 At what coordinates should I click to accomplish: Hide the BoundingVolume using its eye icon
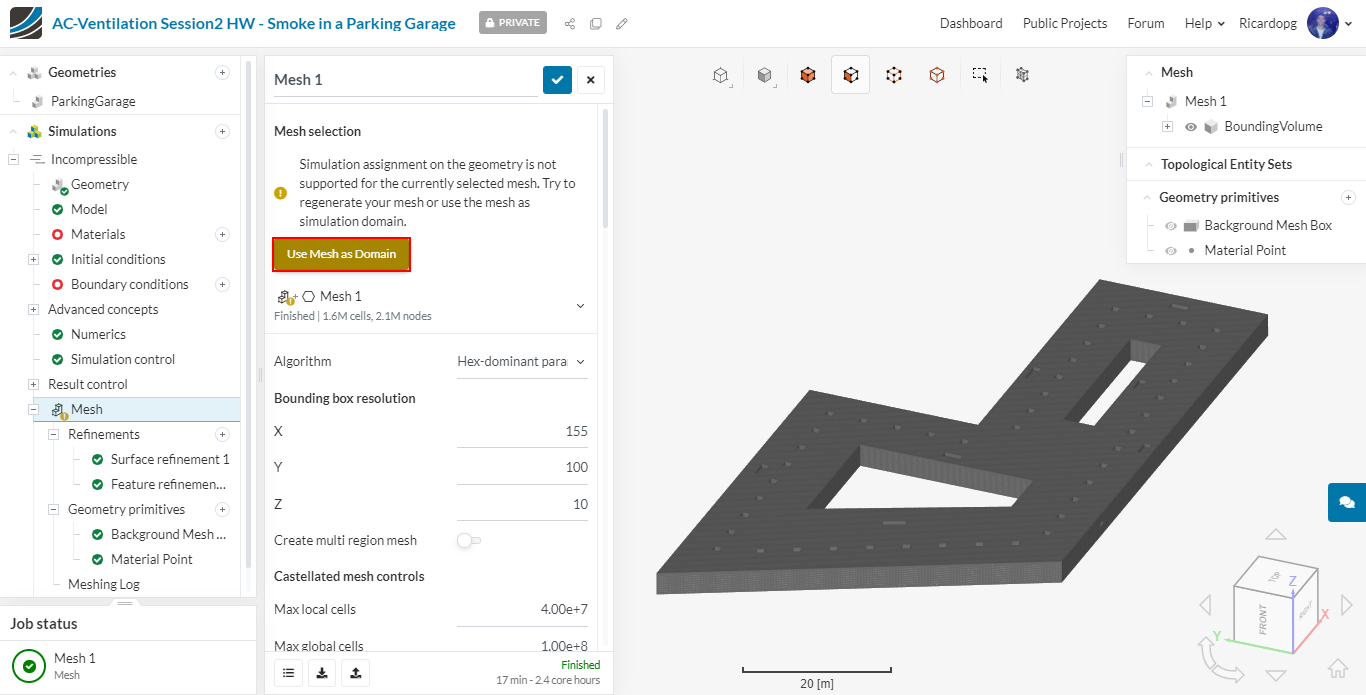point(1191,127)
